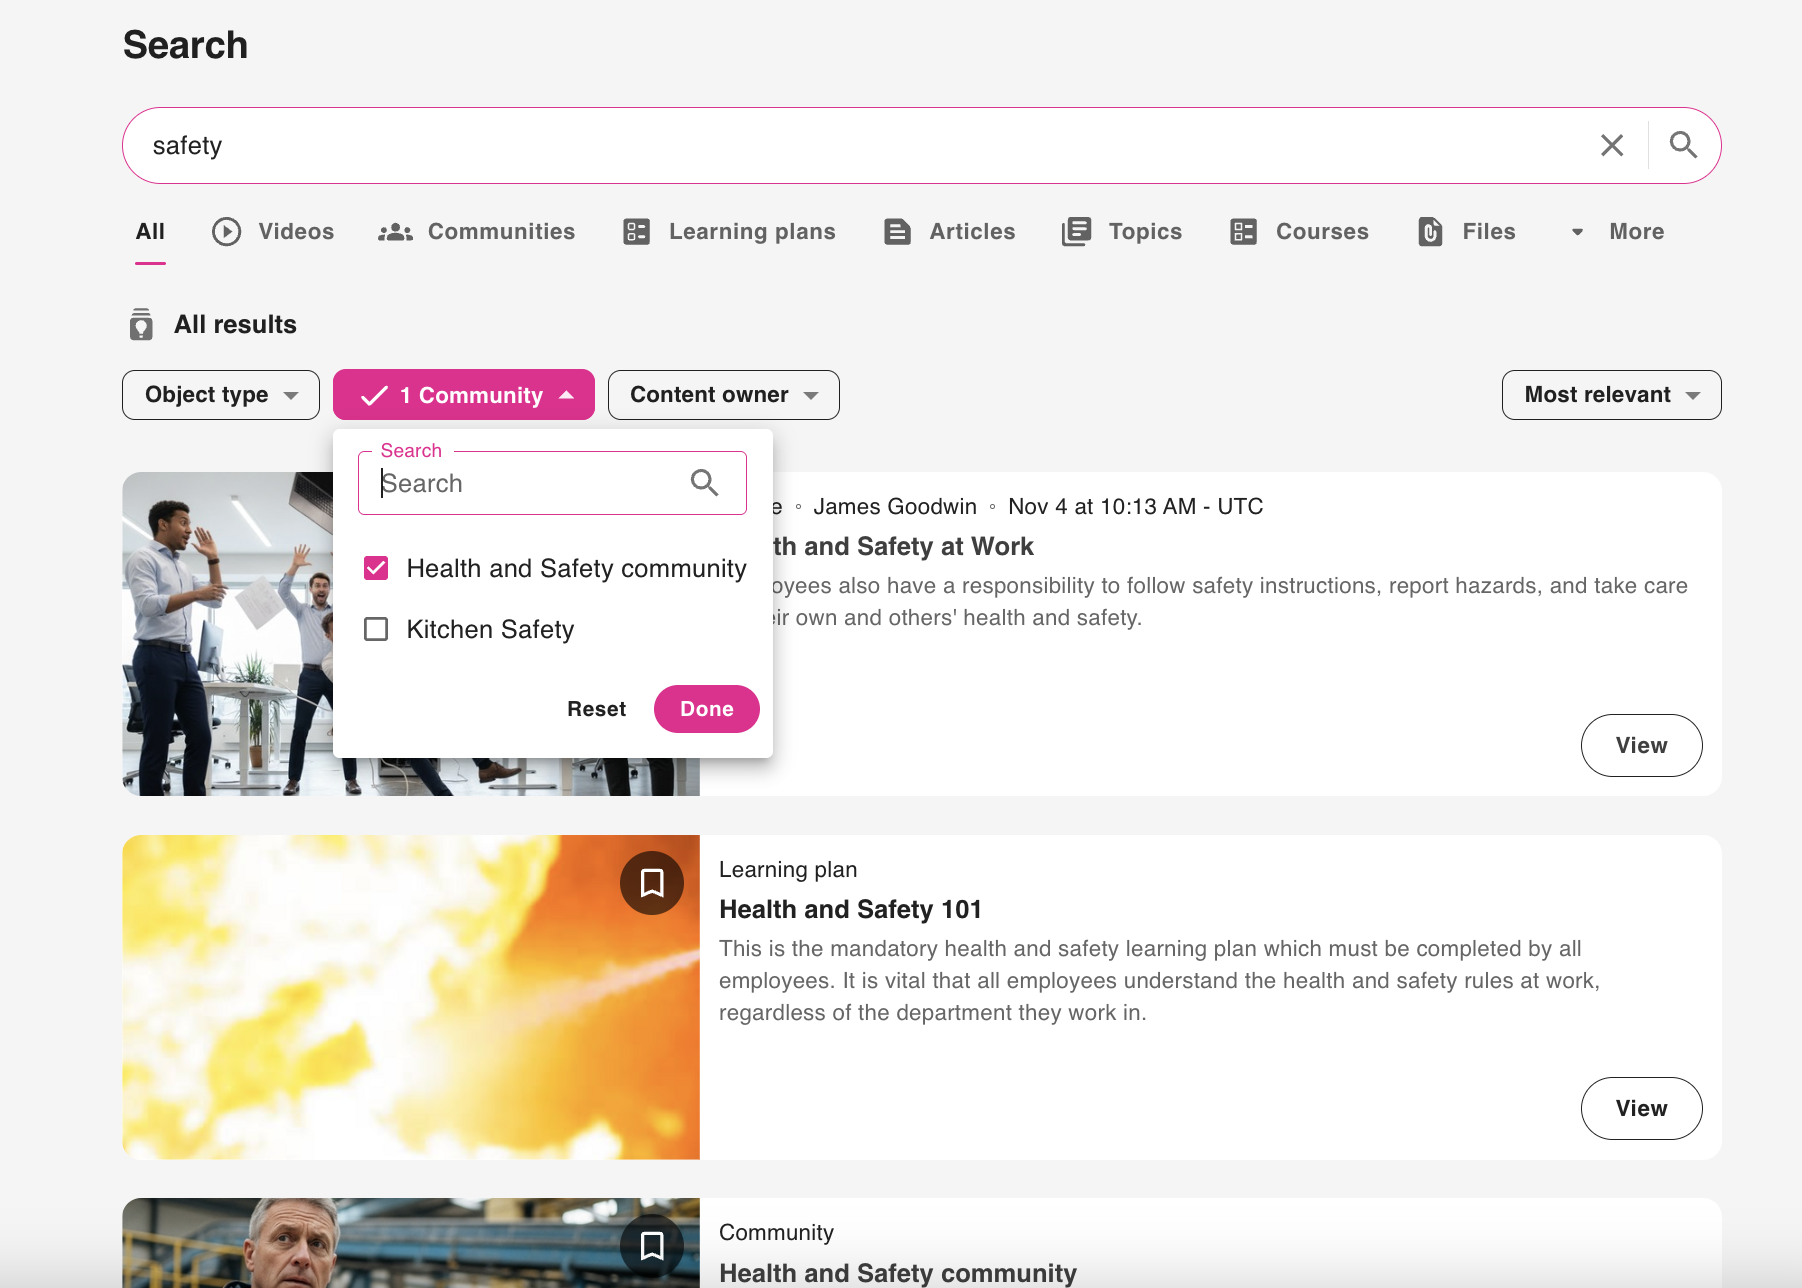1802x1288 pixels.
Task: Open the Content owner dropdown
Action: point(723,395)
